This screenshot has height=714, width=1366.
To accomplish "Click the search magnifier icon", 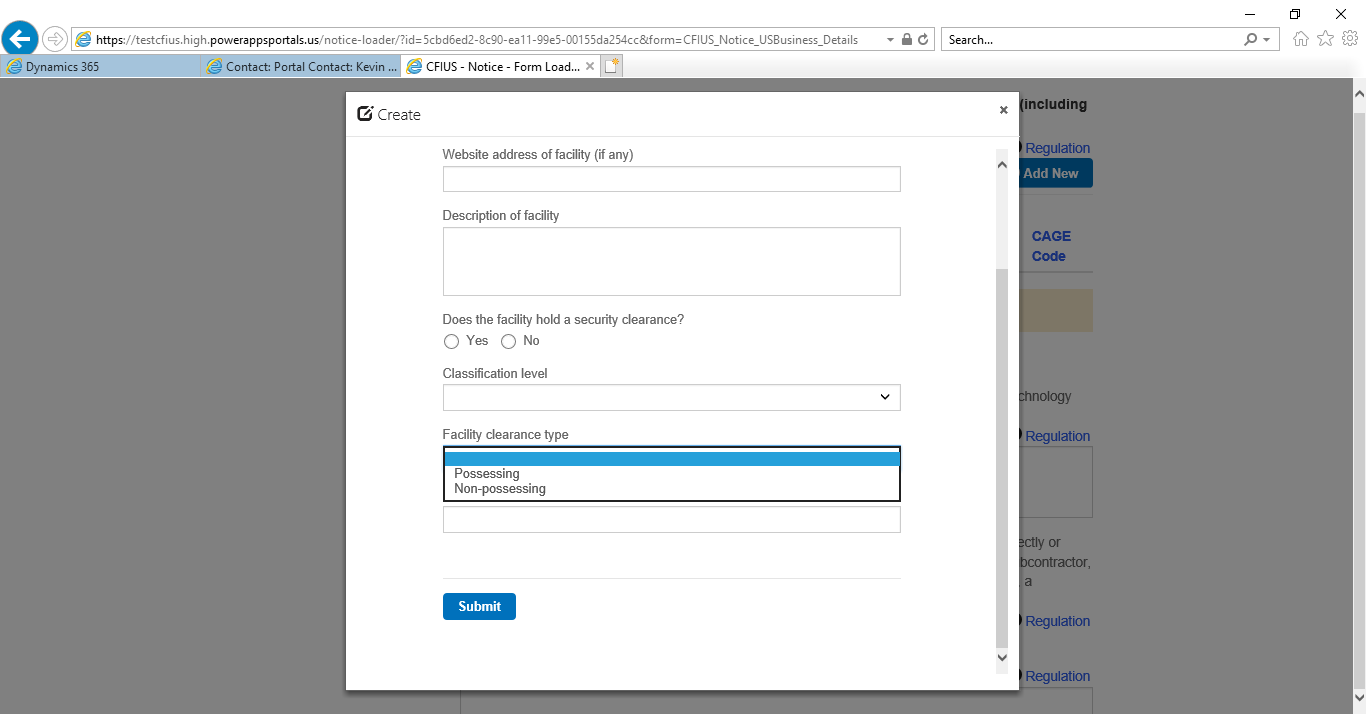I will click(x=1250, y=40).
